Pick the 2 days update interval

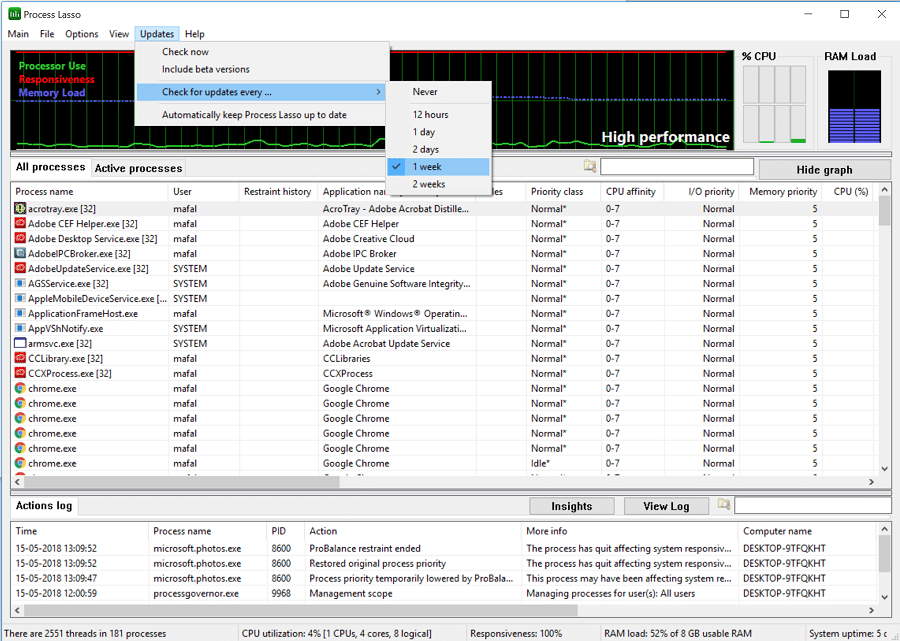pos(439,149)
